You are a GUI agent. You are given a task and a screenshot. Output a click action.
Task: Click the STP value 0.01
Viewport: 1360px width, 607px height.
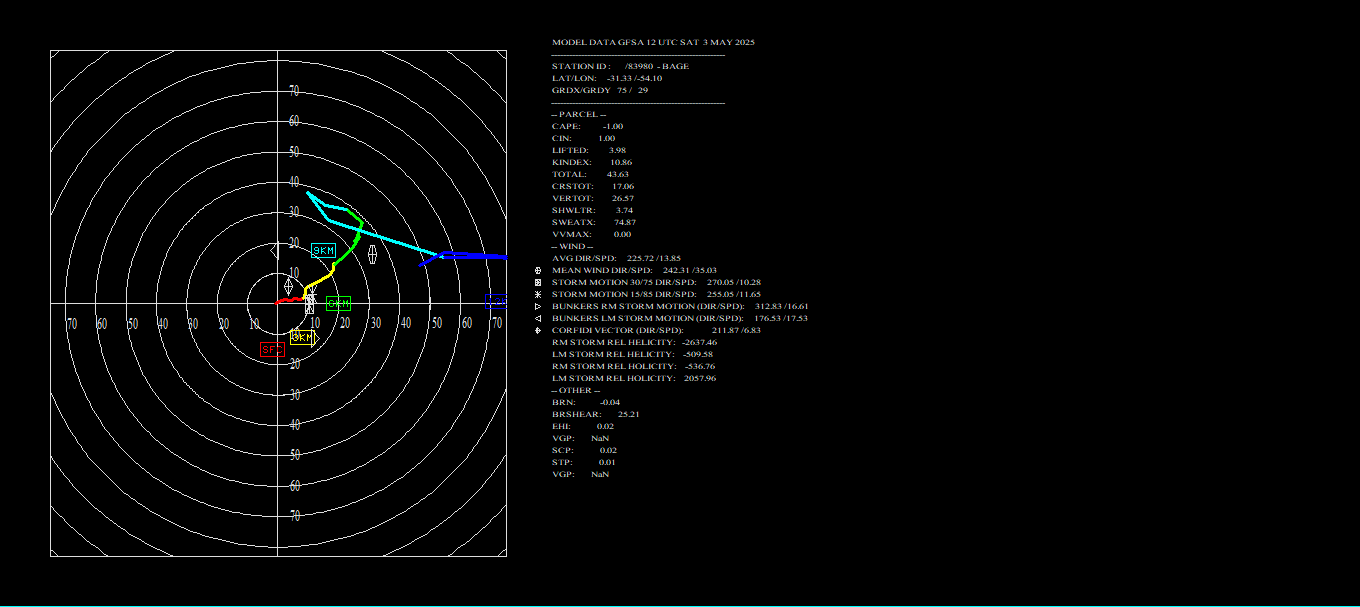pyautogui.click(x=607, y=462)
